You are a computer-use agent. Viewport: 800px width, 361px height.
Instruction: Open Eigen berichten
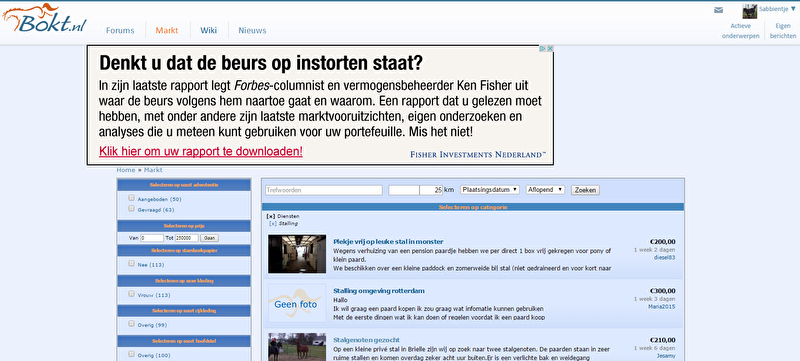[x=783, y=31]
